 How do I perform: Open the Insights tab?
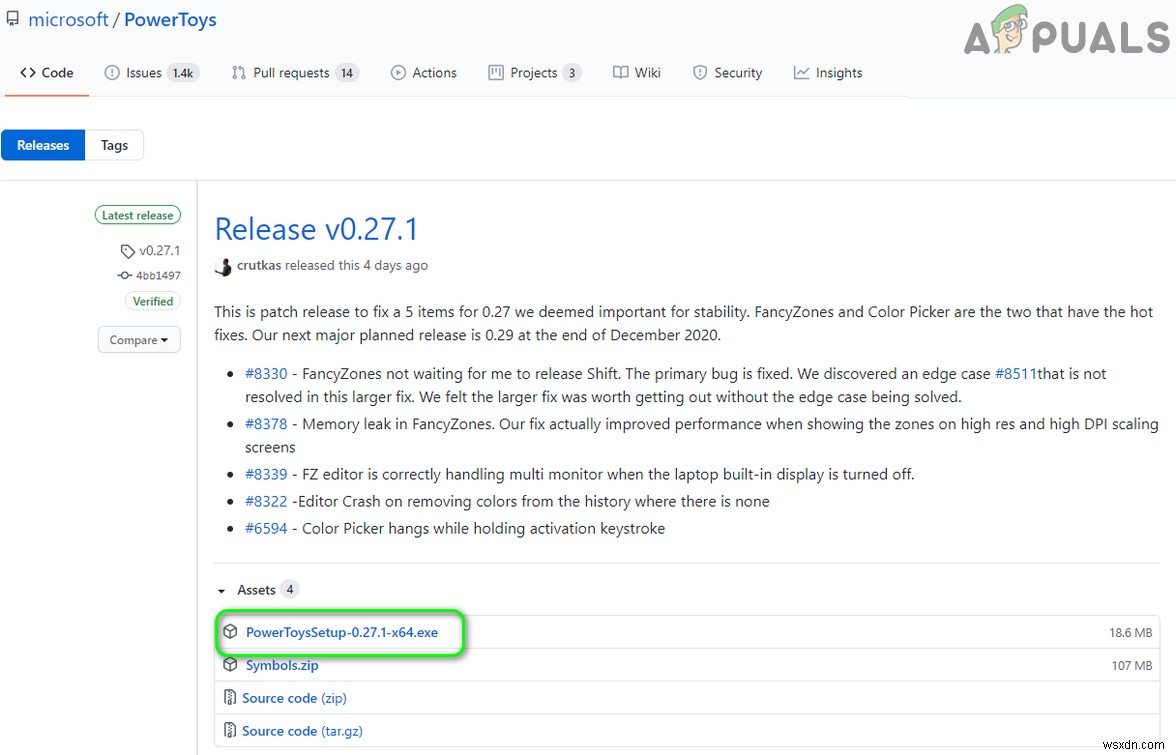coord(828,73)
